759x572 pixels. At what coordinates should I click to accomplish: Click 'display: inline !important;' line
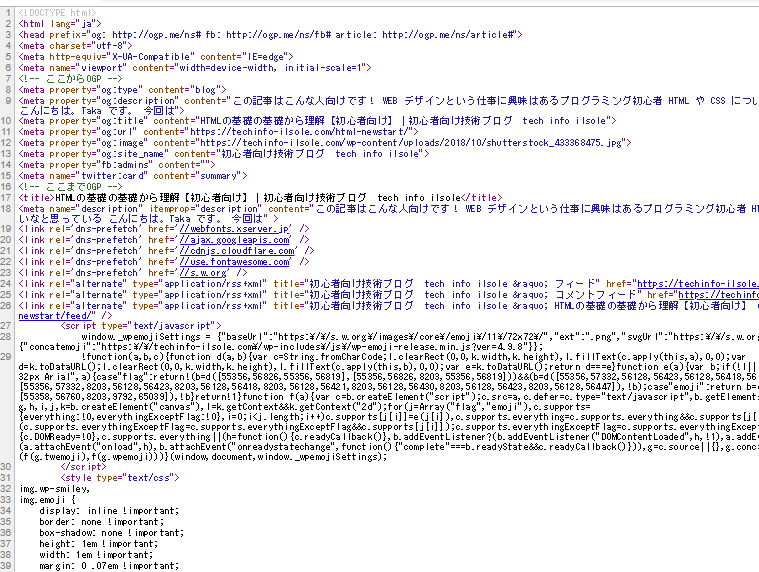[109, 511]
